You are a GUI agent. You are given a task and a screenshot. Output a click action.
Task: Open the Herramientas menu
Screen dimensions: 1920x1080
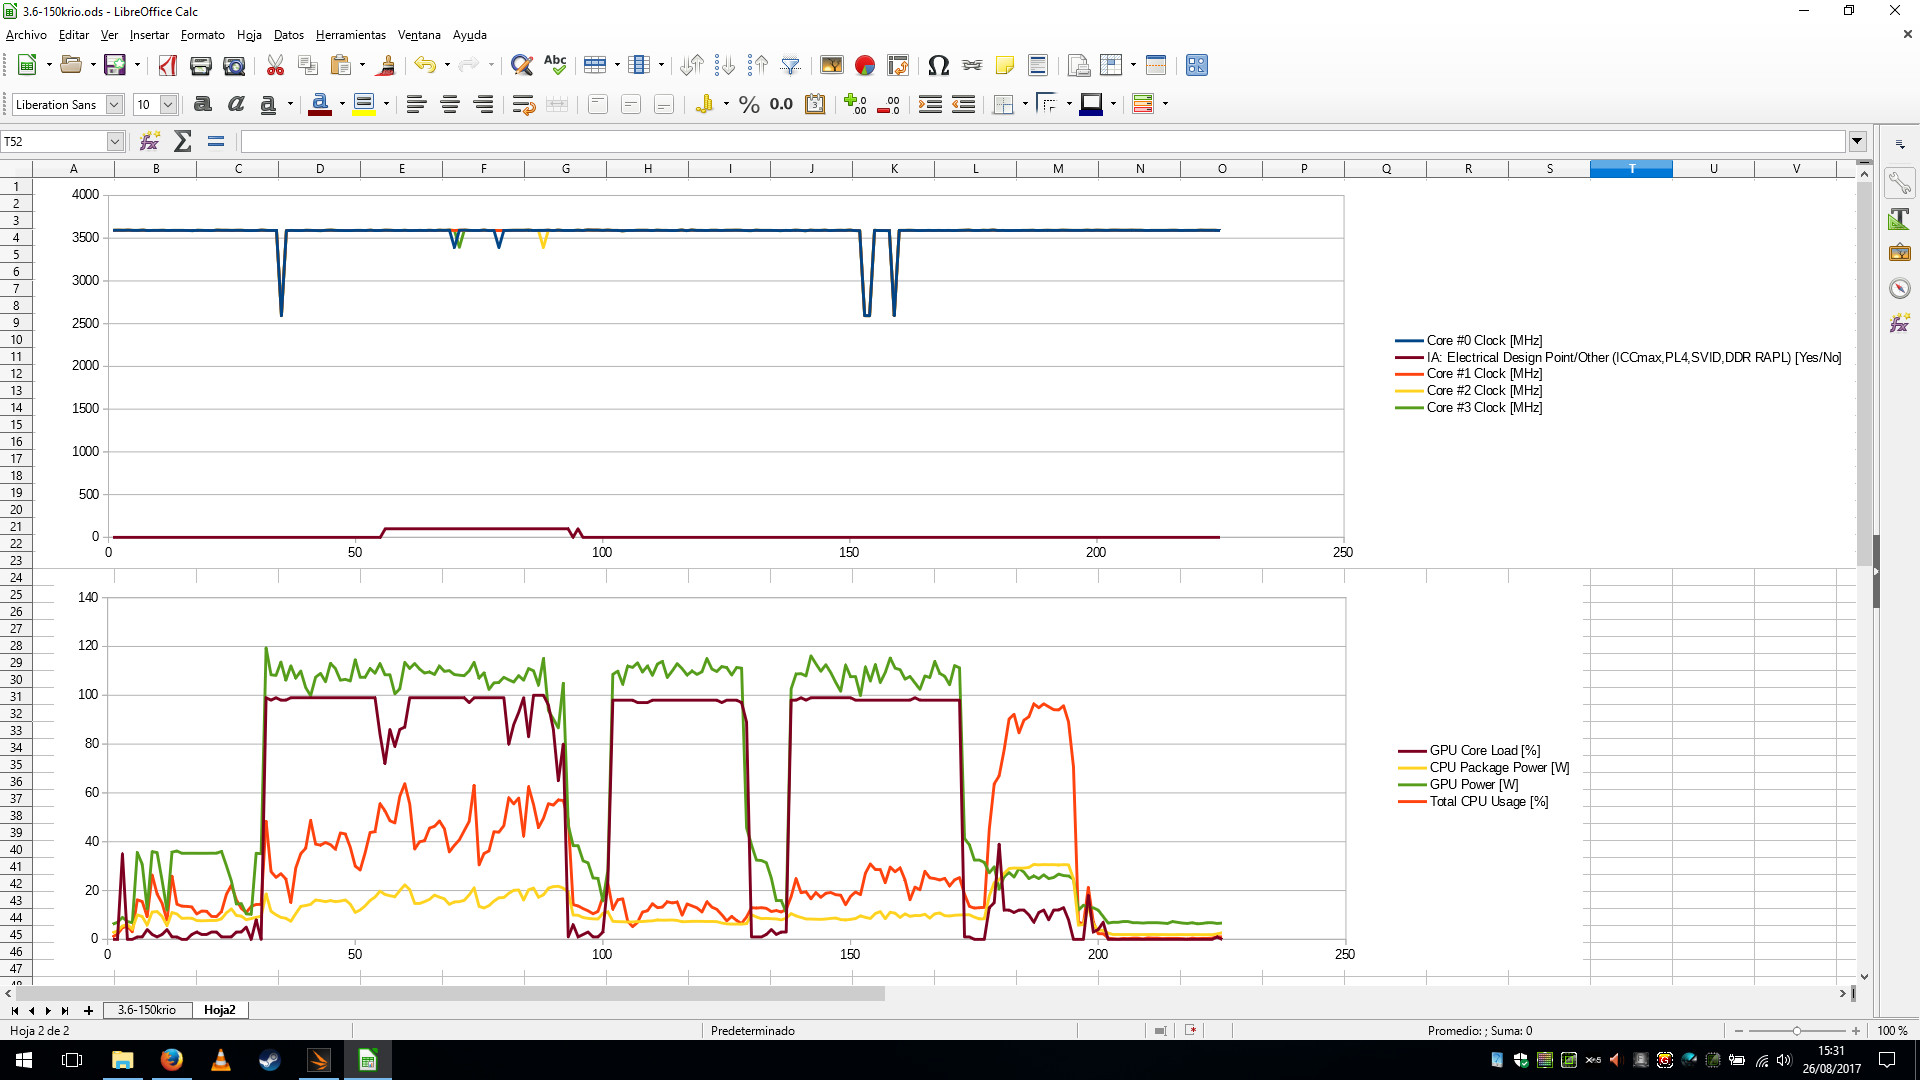coord(351,35)
